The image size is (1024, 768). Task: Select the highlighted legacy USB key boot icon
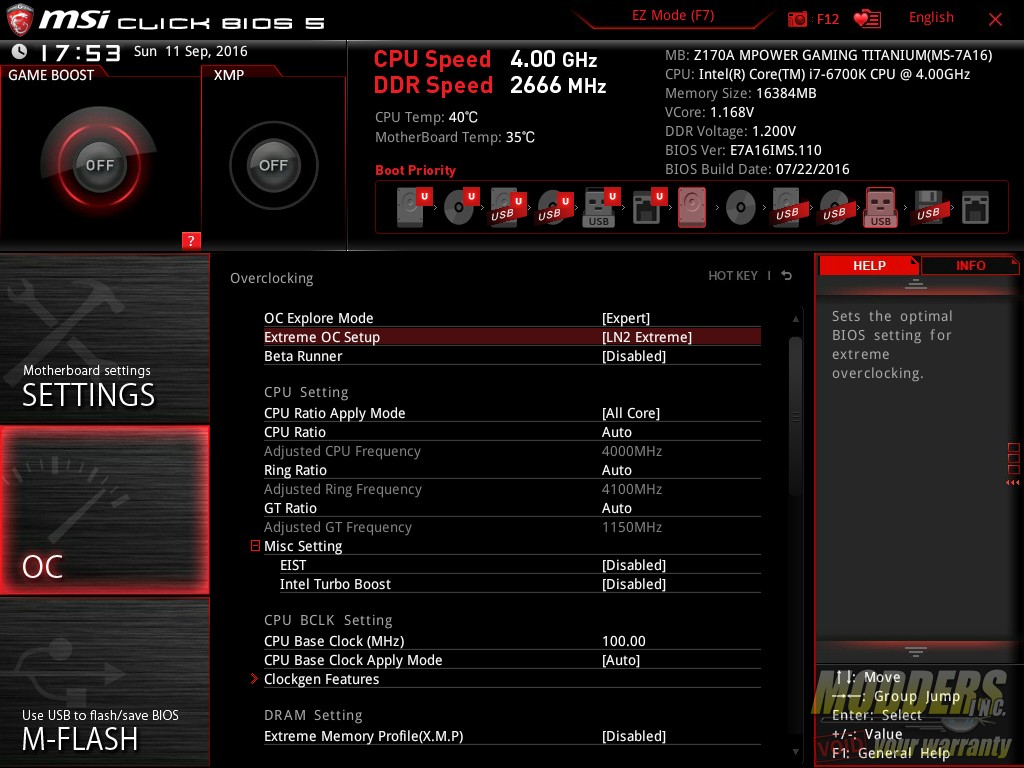[x=881, y=207]
